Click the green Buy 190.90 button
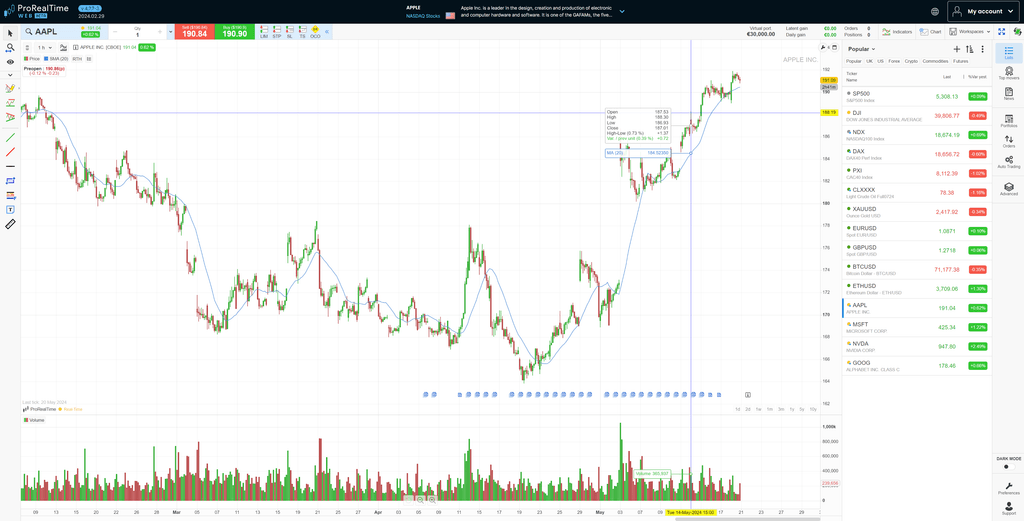 [x=234, y=33]
